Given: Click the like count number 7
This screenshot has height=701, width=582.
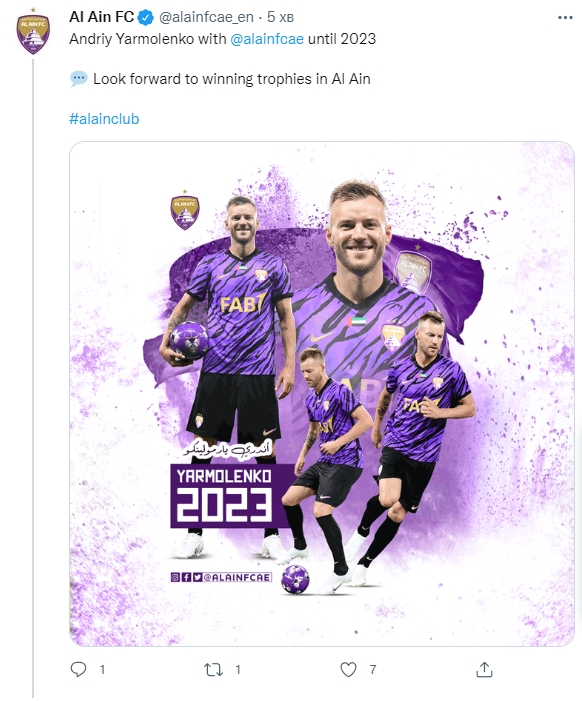Looking at the screenshot, I should (372, 669).
